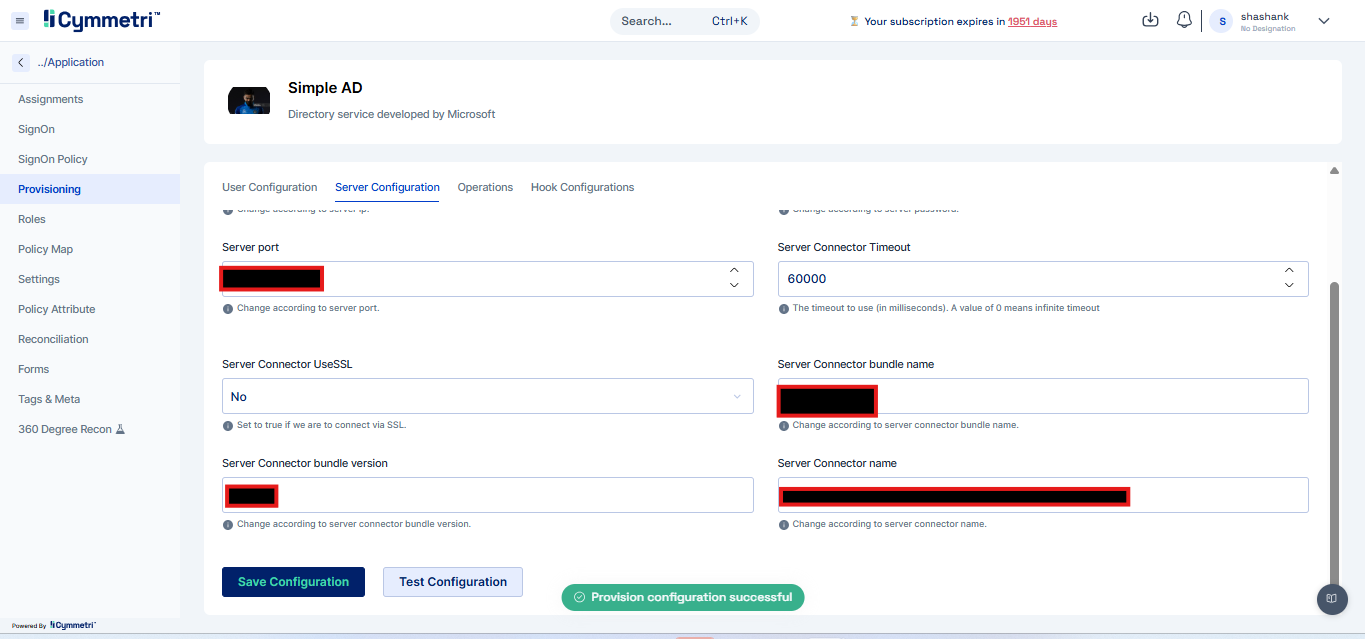Click the 'Powered By Cymmetri' footer logo
Screen dimensions: 1365x639
pos(54,625)
